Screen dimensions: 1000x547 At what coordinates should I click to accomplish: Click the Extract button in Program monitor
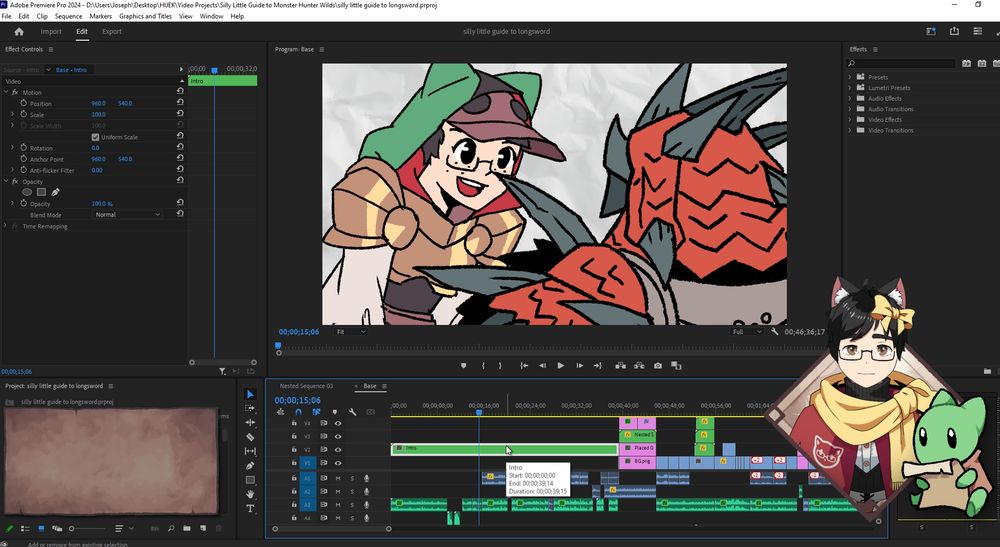639,366
